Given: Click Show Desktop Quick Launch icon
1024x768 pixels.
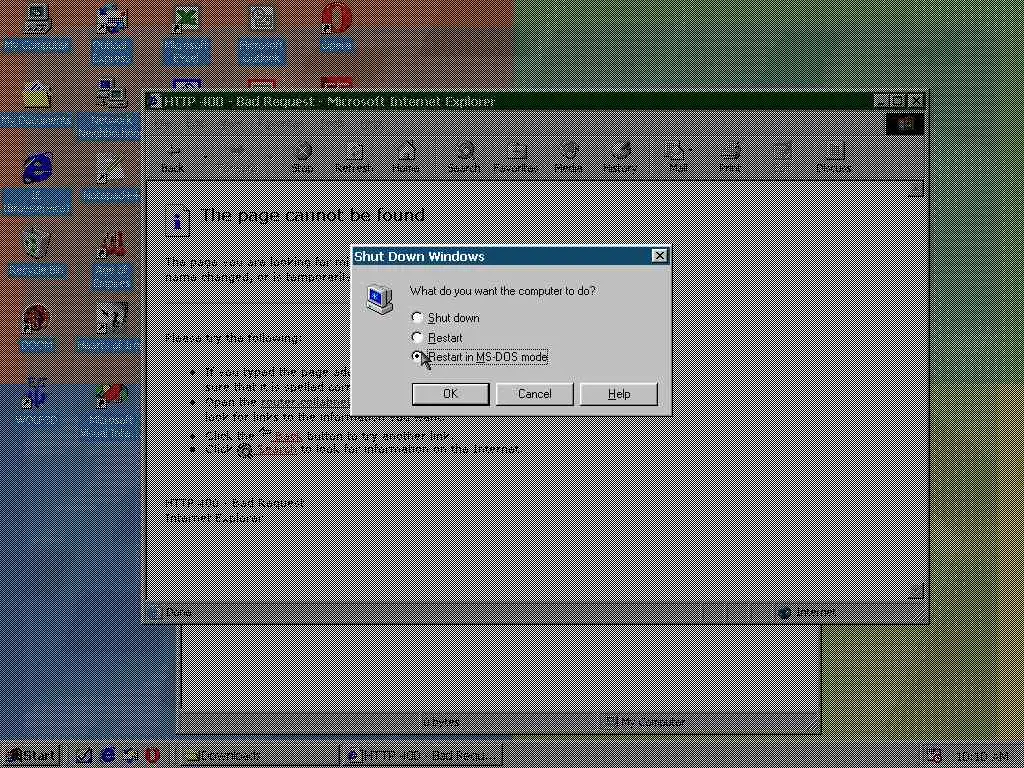Looking at the screenshot, I should (84, 756).
